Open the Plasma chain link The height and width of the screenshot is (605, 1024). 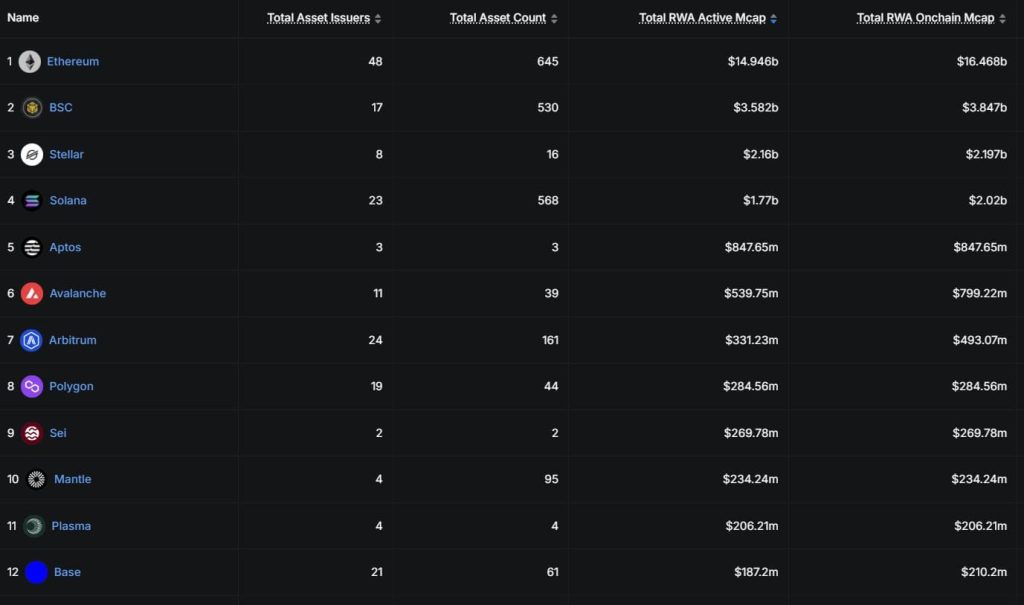[71, 526]
